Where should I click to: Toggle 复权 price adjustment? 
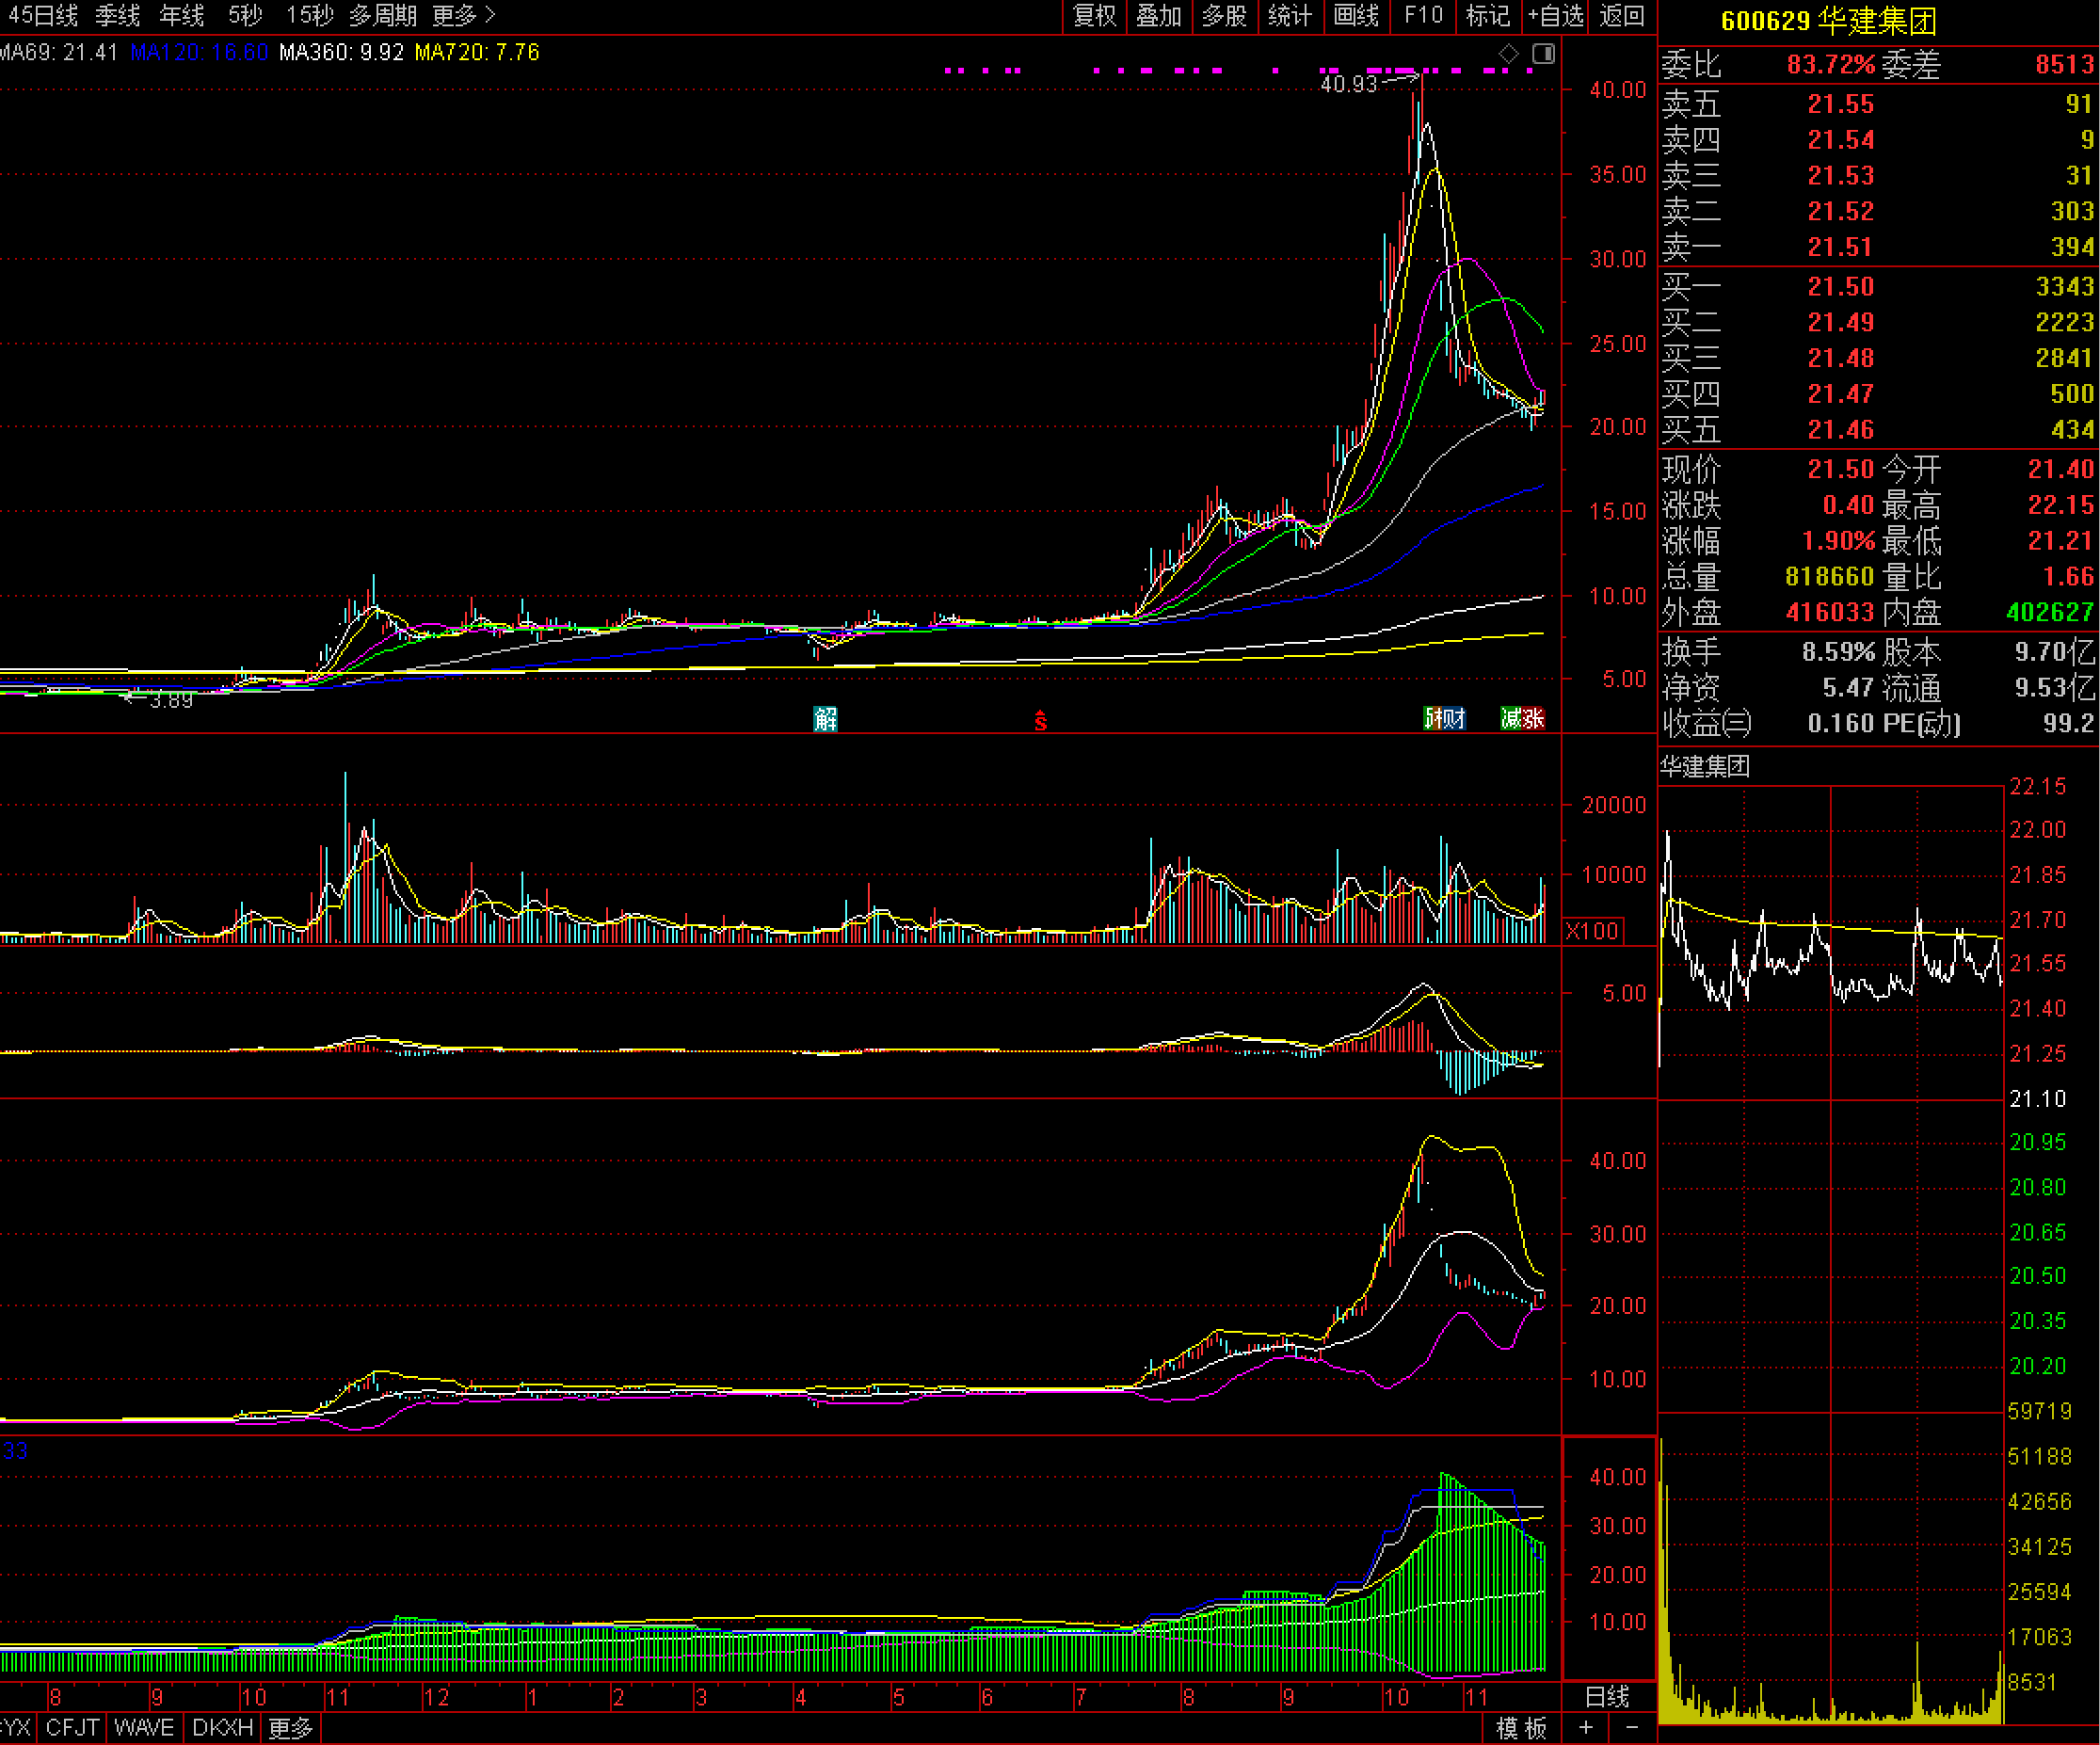tap(1094, 15)
